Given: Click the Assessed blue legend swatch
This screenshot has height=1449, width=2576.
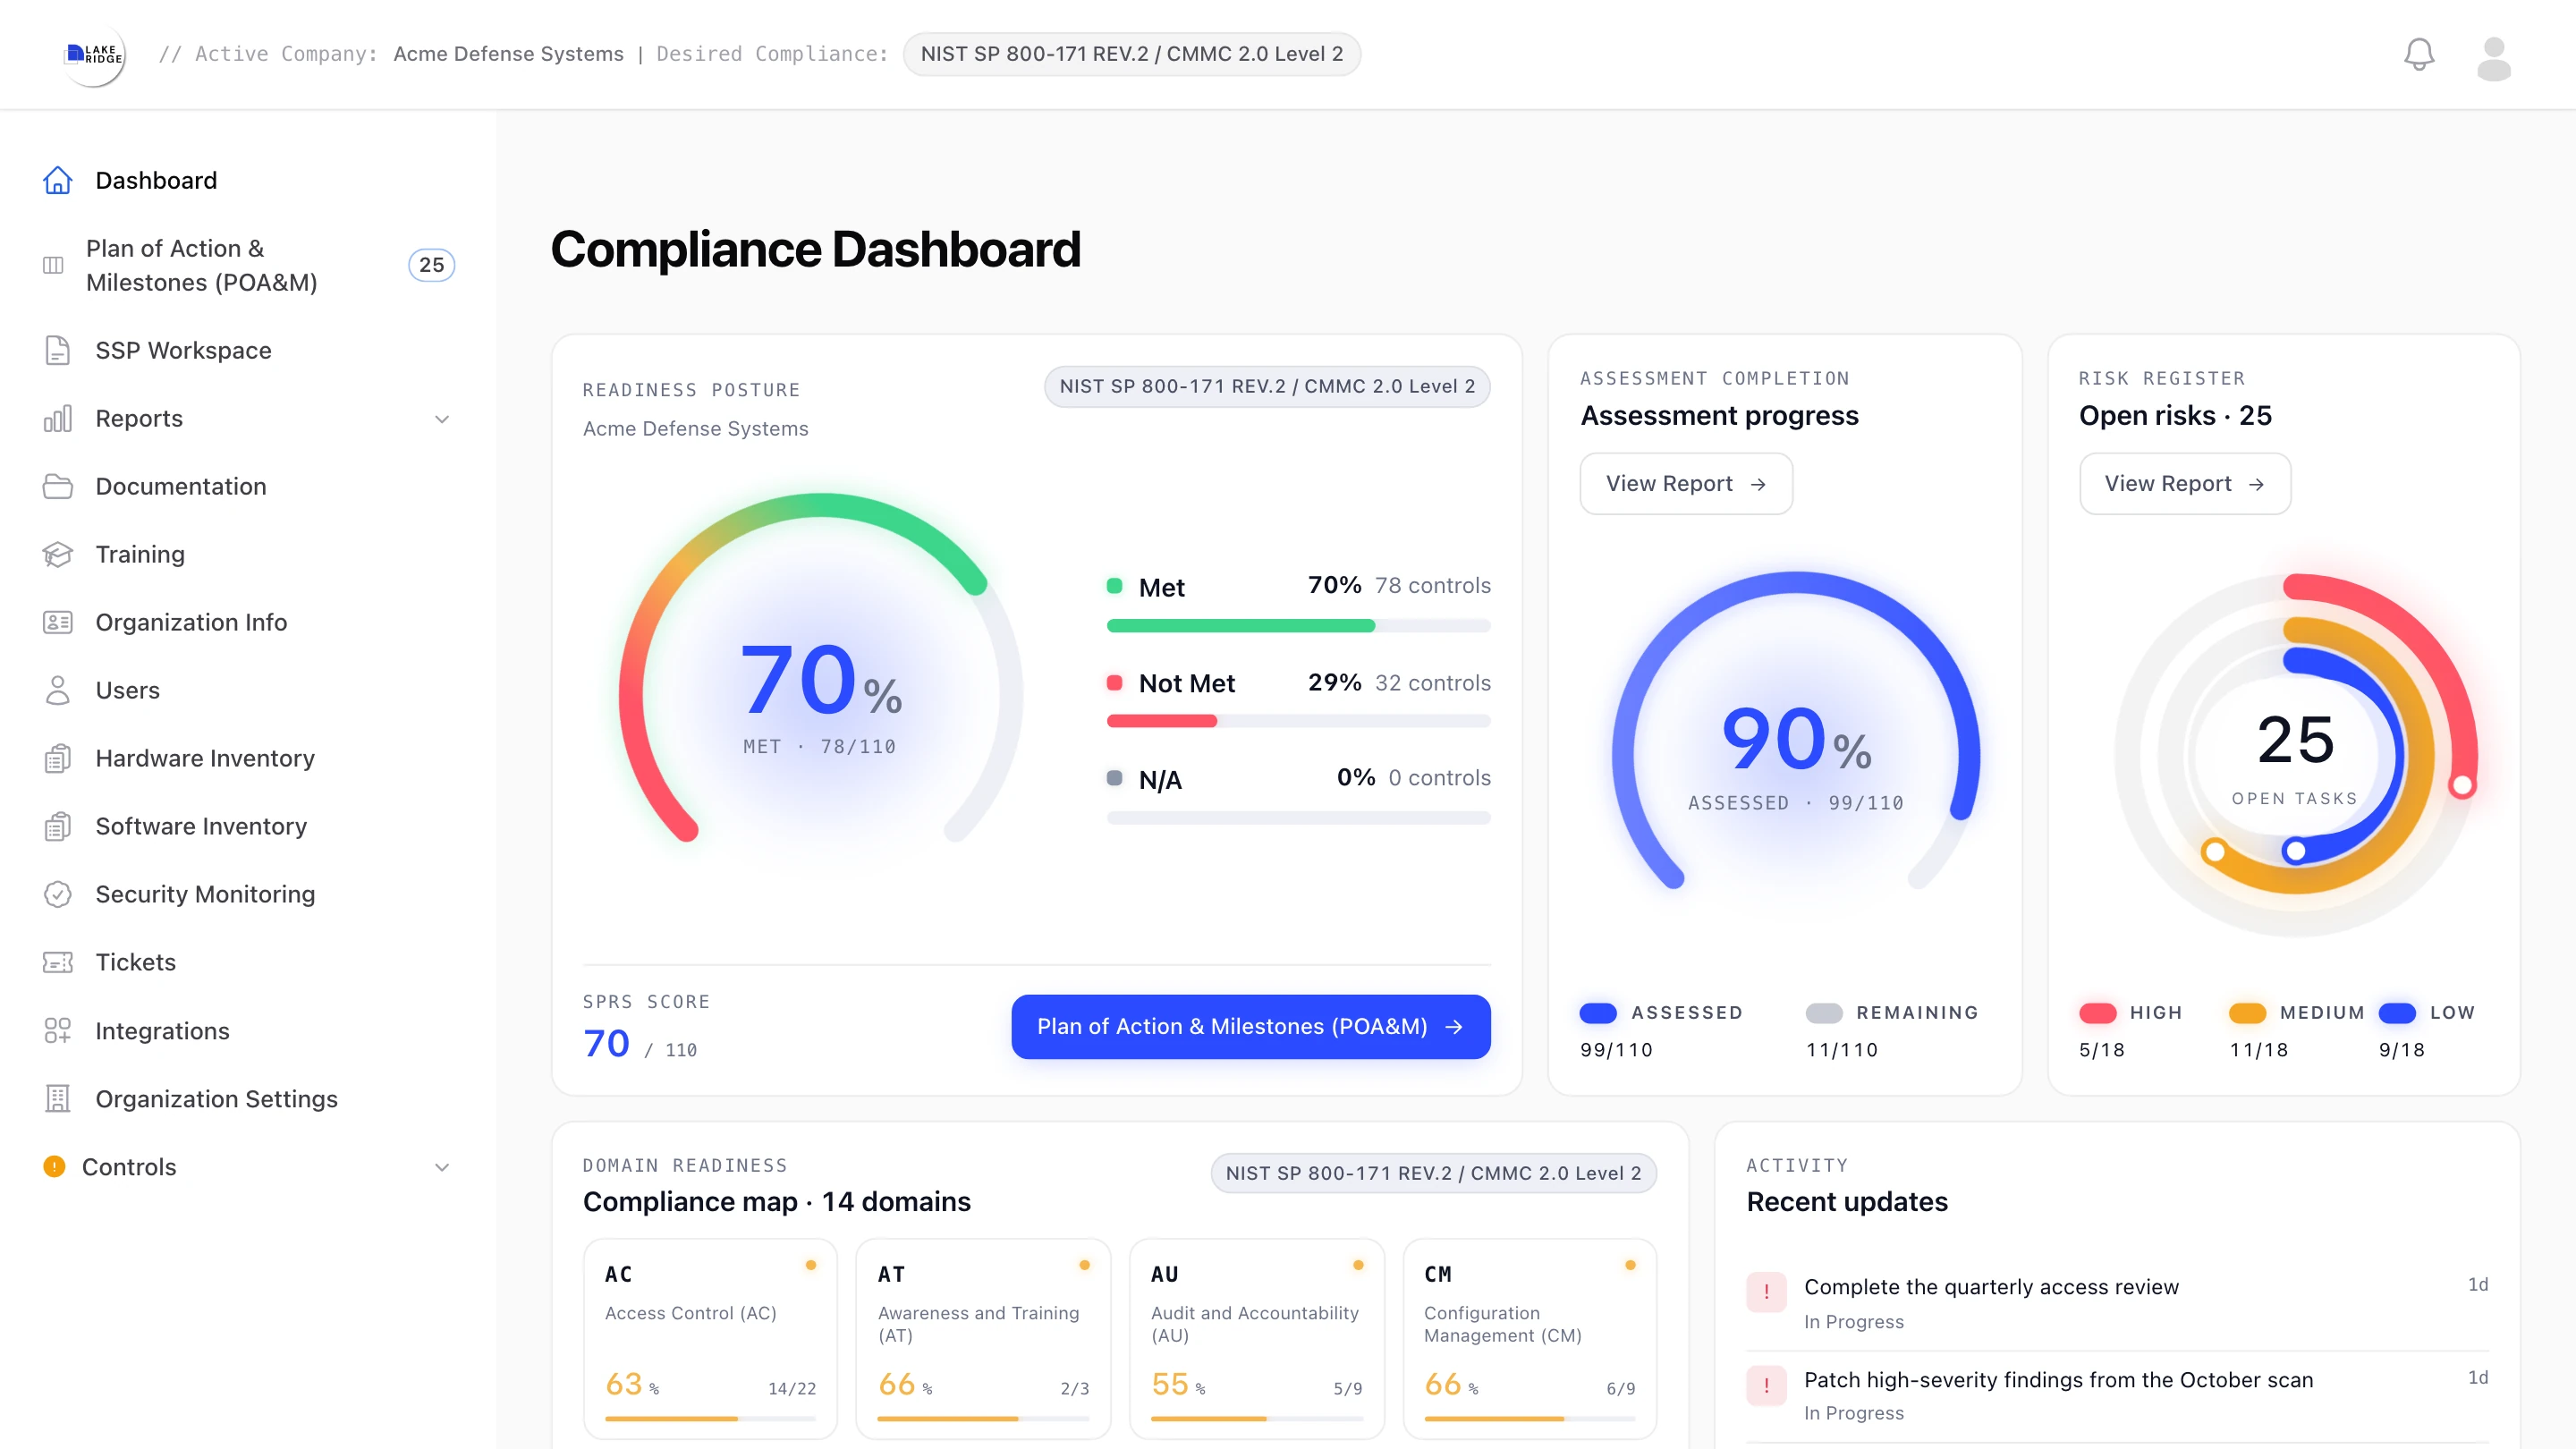Looking at the screenshot, I should click(1598, 1012).
